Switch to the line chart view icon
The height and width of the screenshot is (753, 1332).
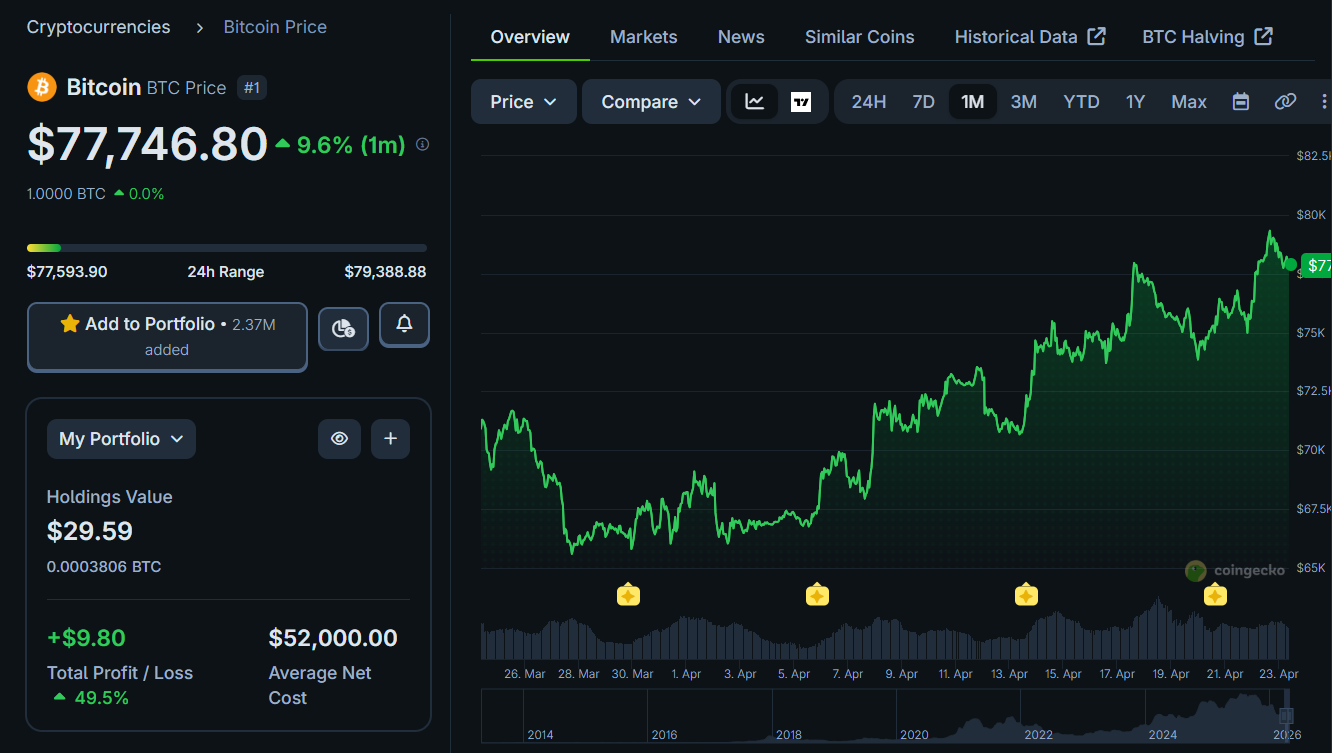tap(755, 102)
